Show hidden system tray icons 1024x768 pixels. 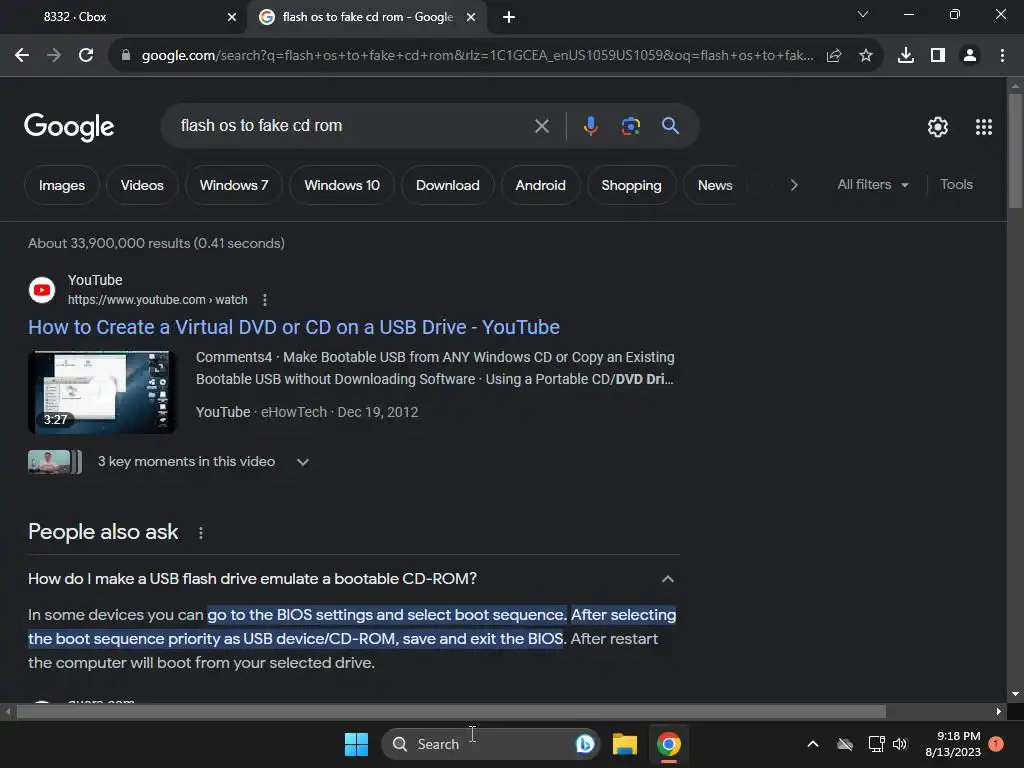(813, 744)
